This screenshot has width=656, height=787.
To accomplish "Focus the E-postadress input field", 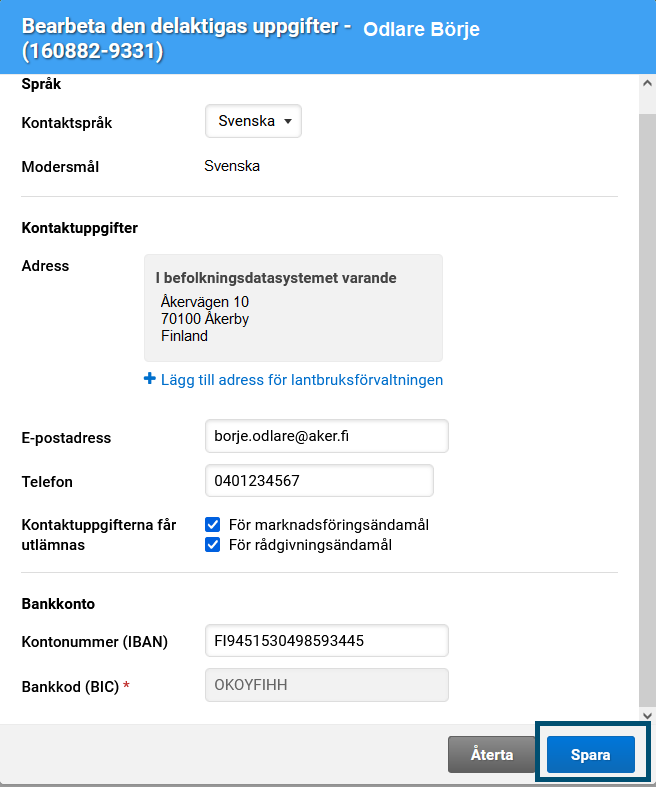I will [326, 437].
